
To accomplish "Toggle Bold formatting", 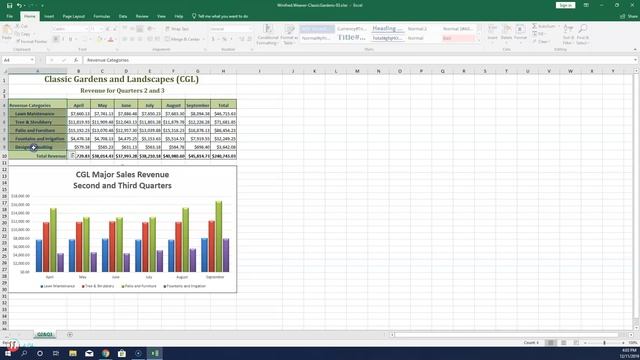I will point(56,39).
